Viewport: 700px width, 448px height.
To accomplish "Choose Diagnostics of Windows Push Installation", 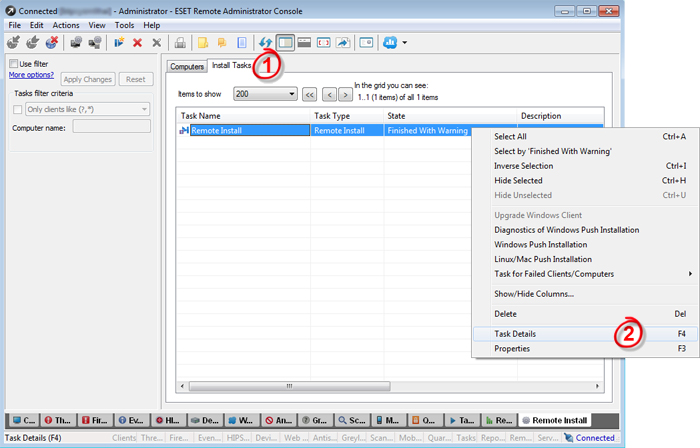I will (x=585, y=230).
